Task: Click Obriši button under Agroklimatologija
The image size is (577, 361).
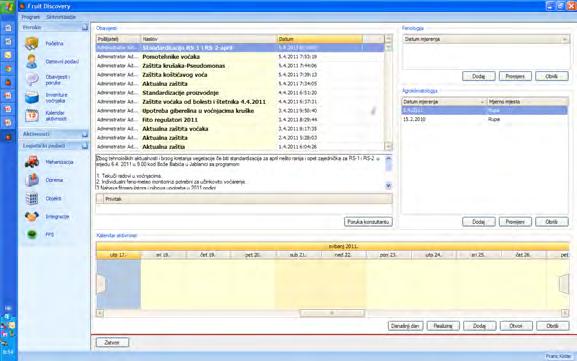Action: 552,222
